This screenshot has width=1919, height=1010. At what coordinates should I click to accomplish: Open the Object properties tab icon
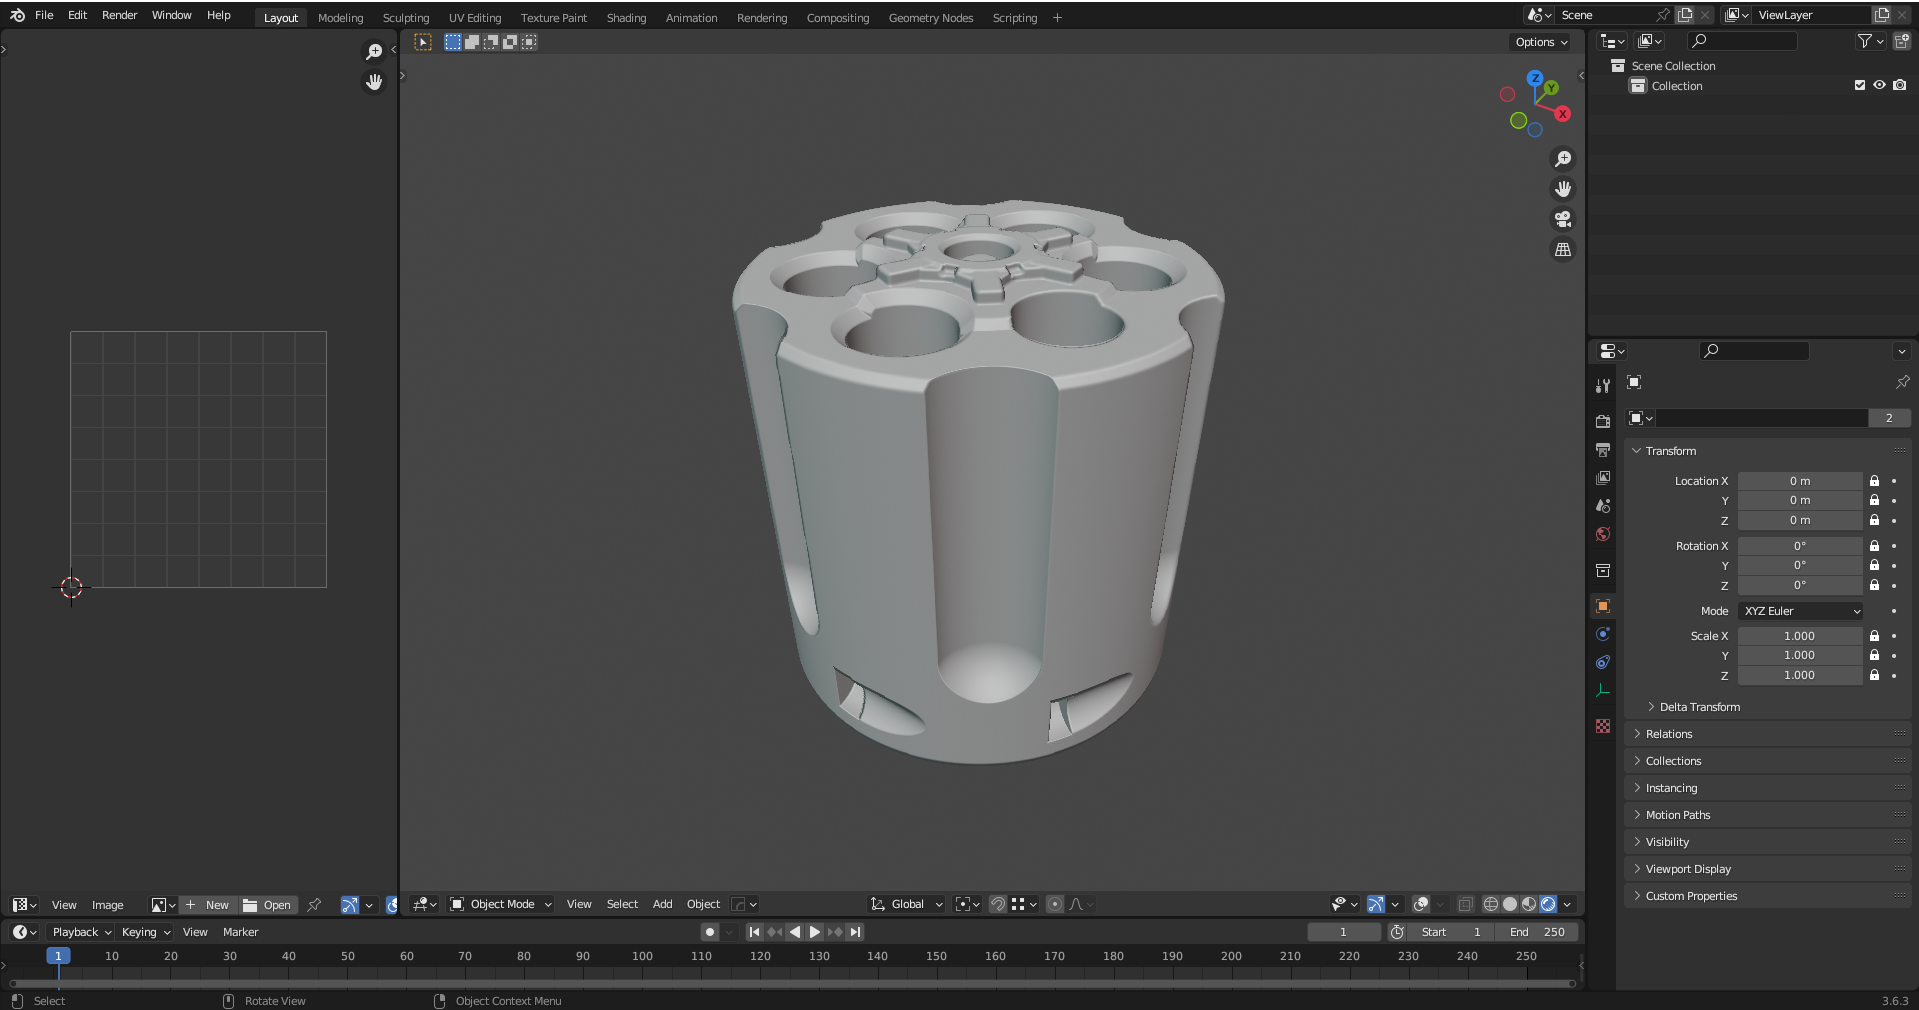(x=1603, y=606)
